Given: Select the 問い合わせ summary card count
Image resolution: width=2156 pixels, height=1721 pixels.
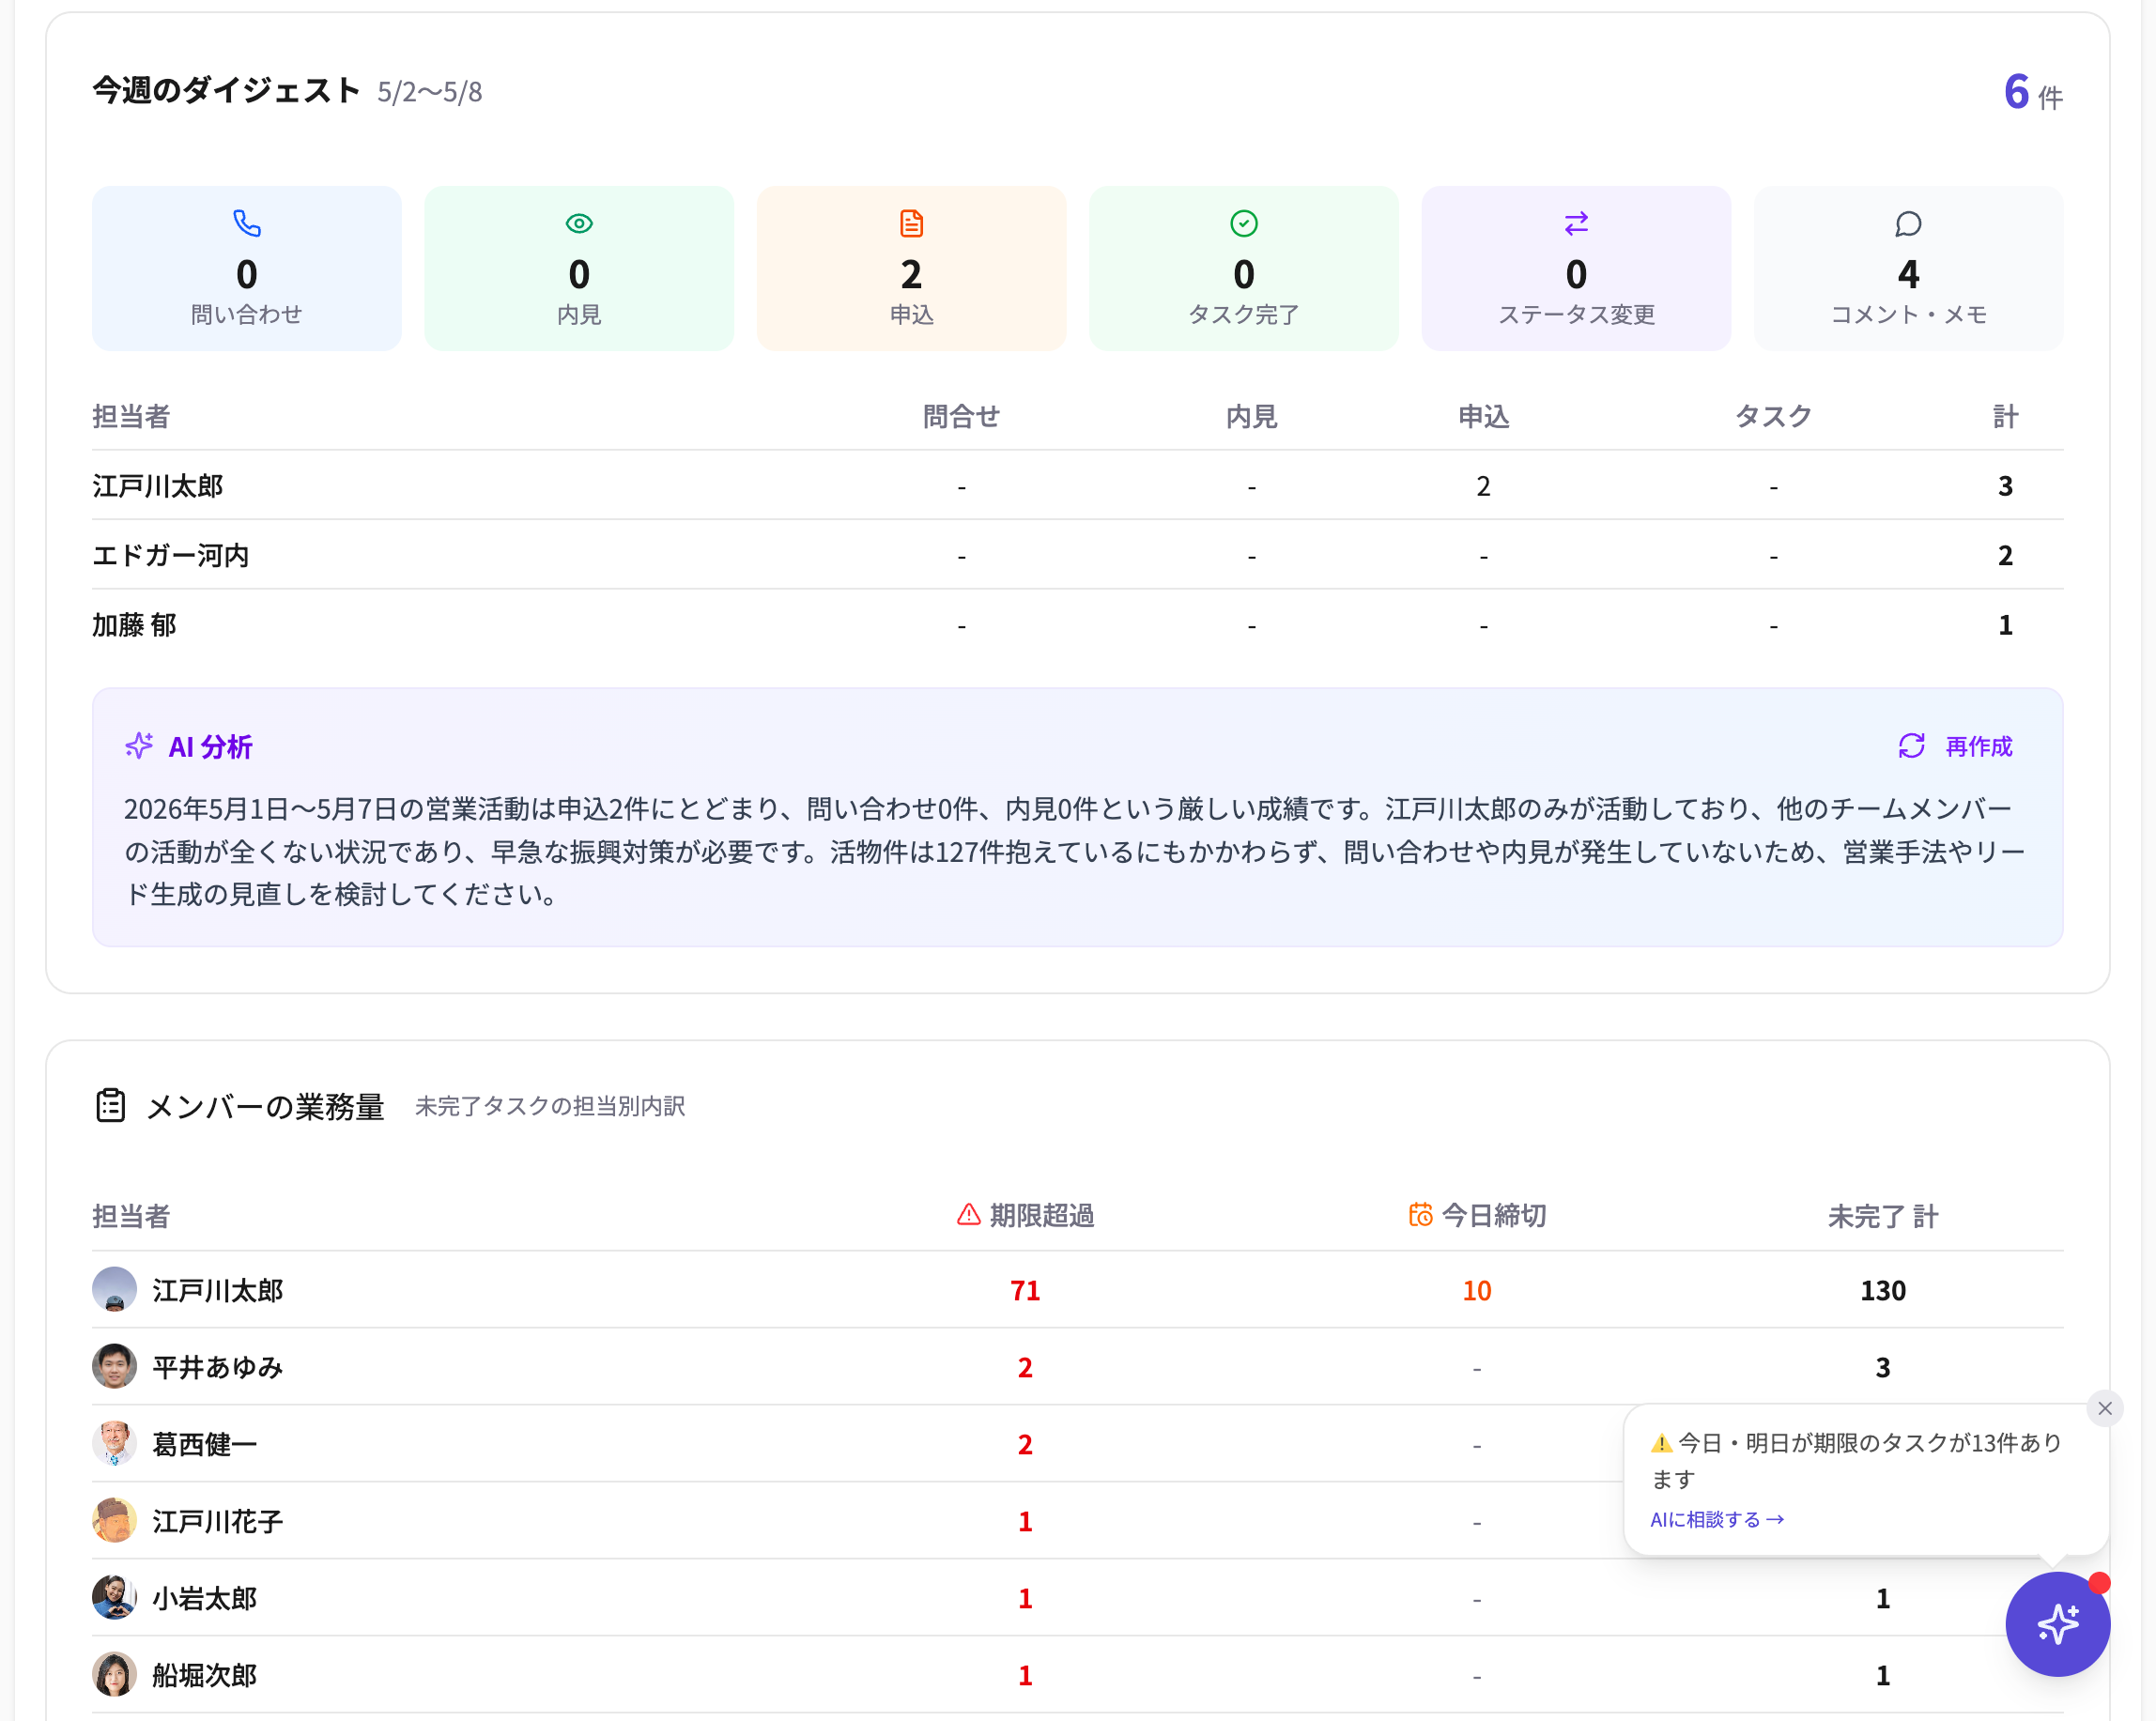Looking at the screenshot, I should click(247, 274).
